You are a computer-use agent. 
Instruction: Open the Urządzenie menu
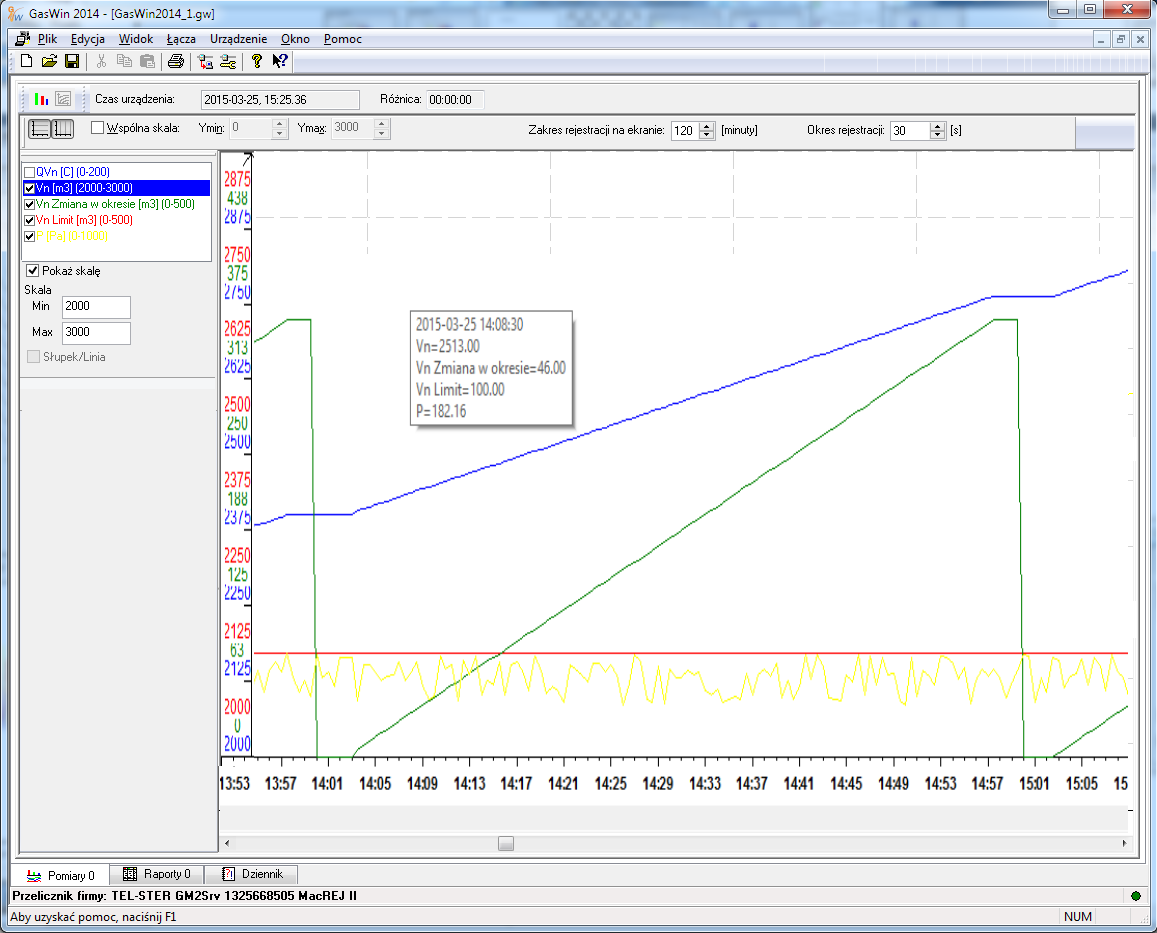point(238,39)
